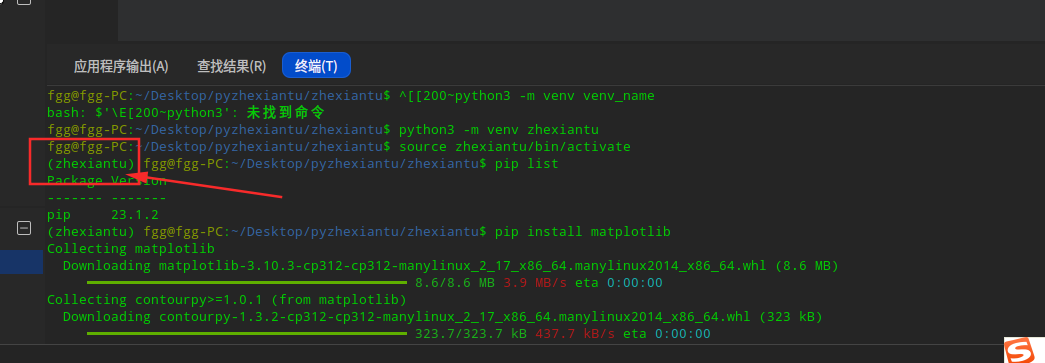Click the '3.9 MB/s' speed value
Screen dimensions: 1045x363
534,282
